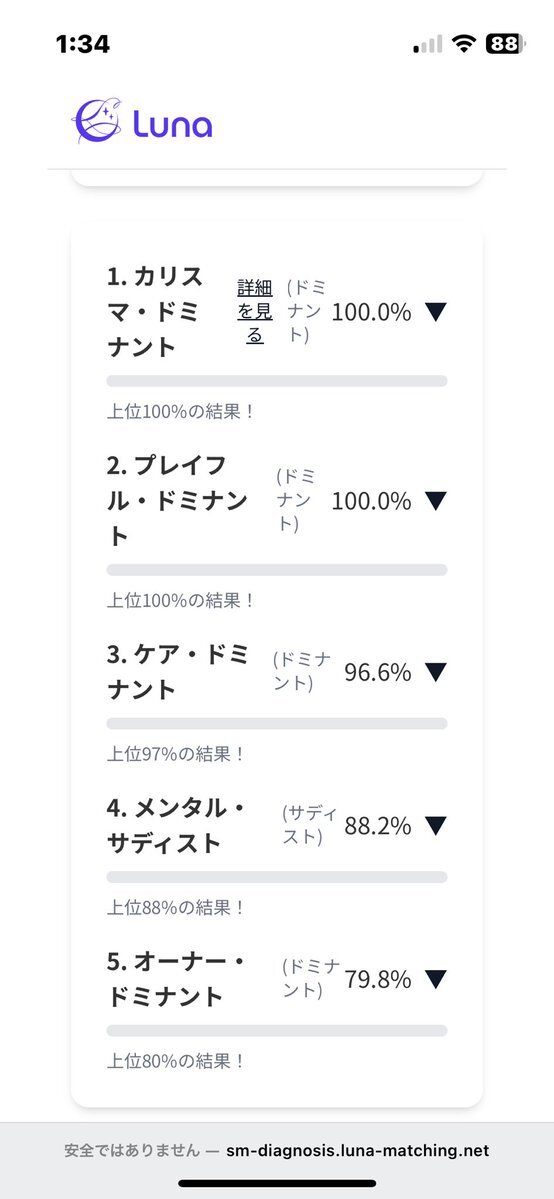Tap the Luna wordmark text
554x1199 pixels.
tap(172, 125)
